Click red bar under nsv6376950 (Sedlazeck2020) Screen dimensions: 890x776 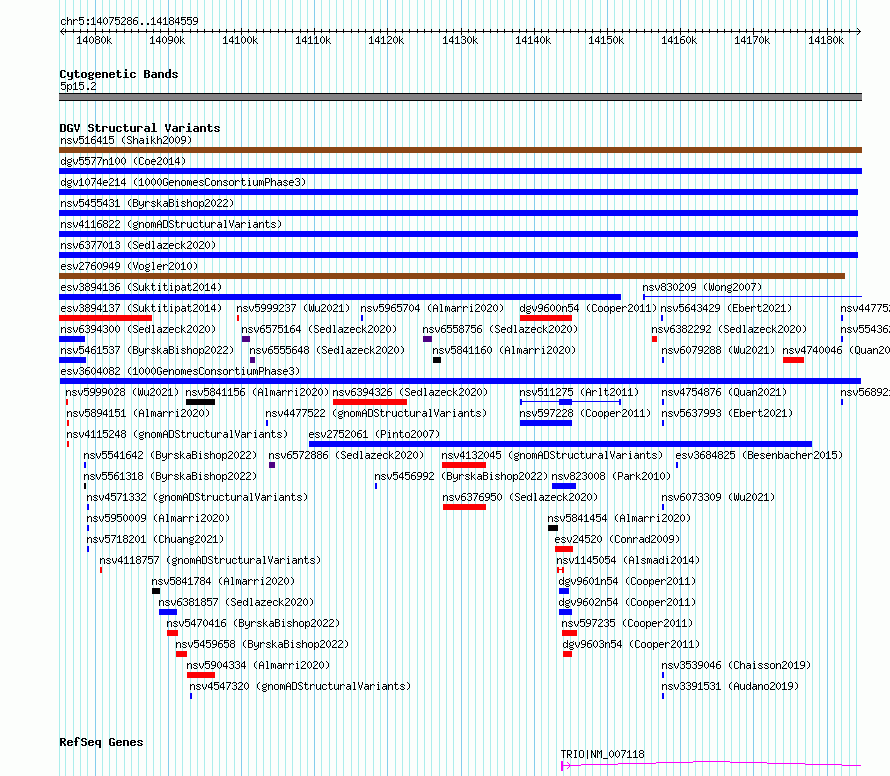pos(464,507)
